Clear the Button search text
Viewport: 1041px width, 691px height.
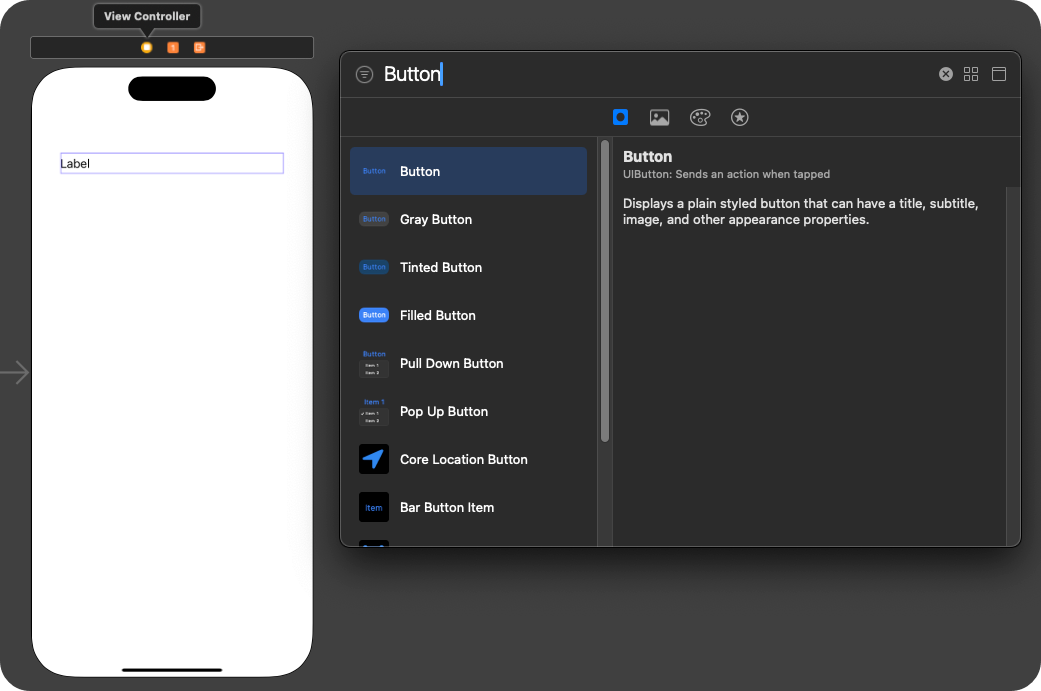coord(945,74)
